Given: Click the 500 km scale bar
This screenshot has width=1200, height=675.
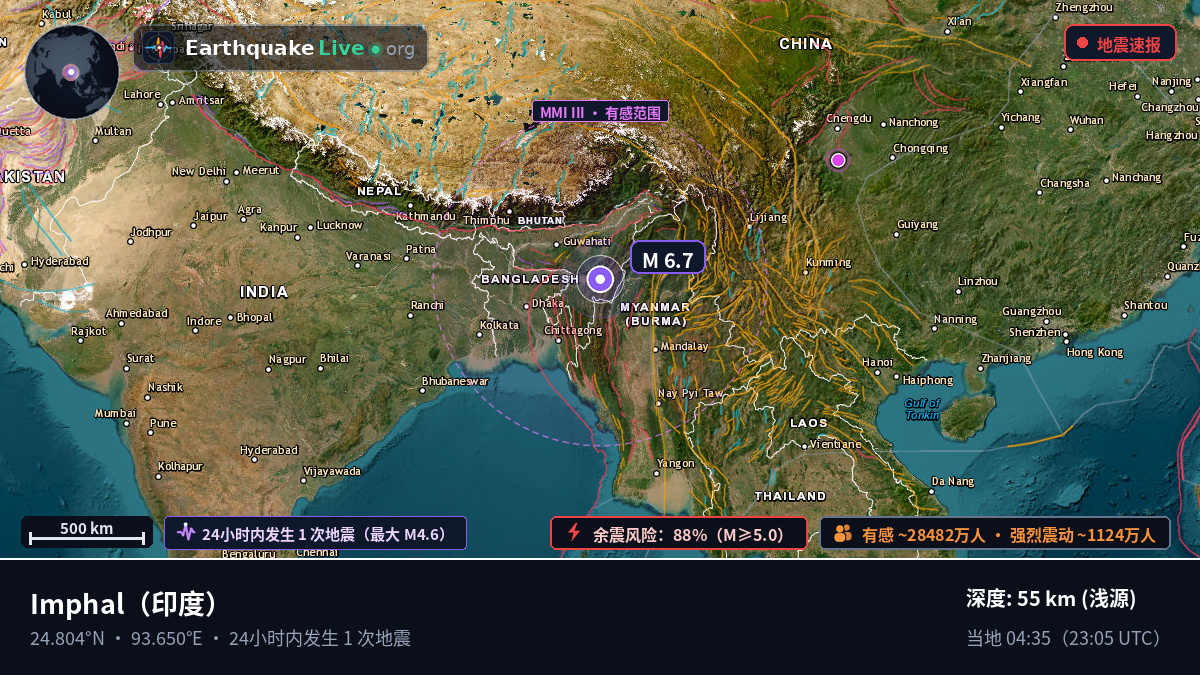Looking at the screenshot, I should [86, 533].
